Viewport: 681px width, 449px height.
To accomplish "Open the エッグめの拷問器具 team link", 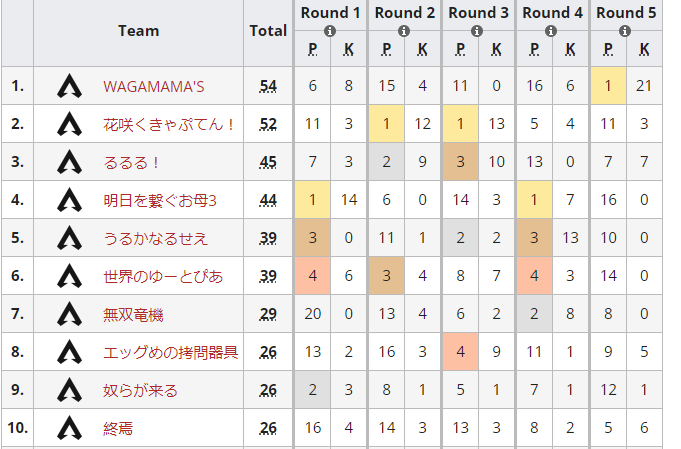I will click(x=170, y=352).
